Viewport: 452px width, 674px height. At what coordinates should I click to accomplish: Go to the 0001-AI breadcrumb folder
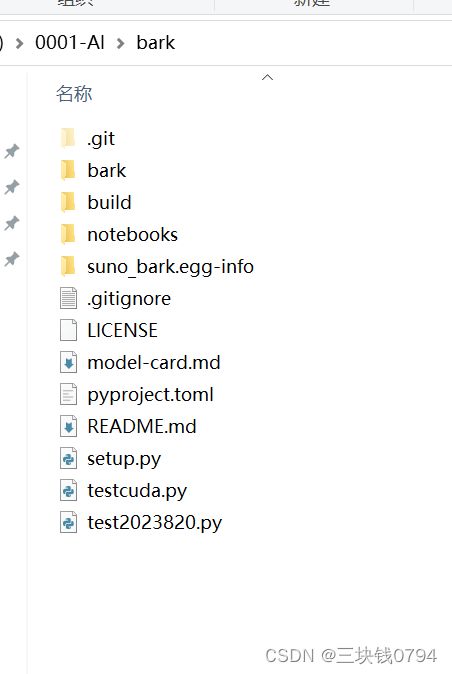[70, 43]
